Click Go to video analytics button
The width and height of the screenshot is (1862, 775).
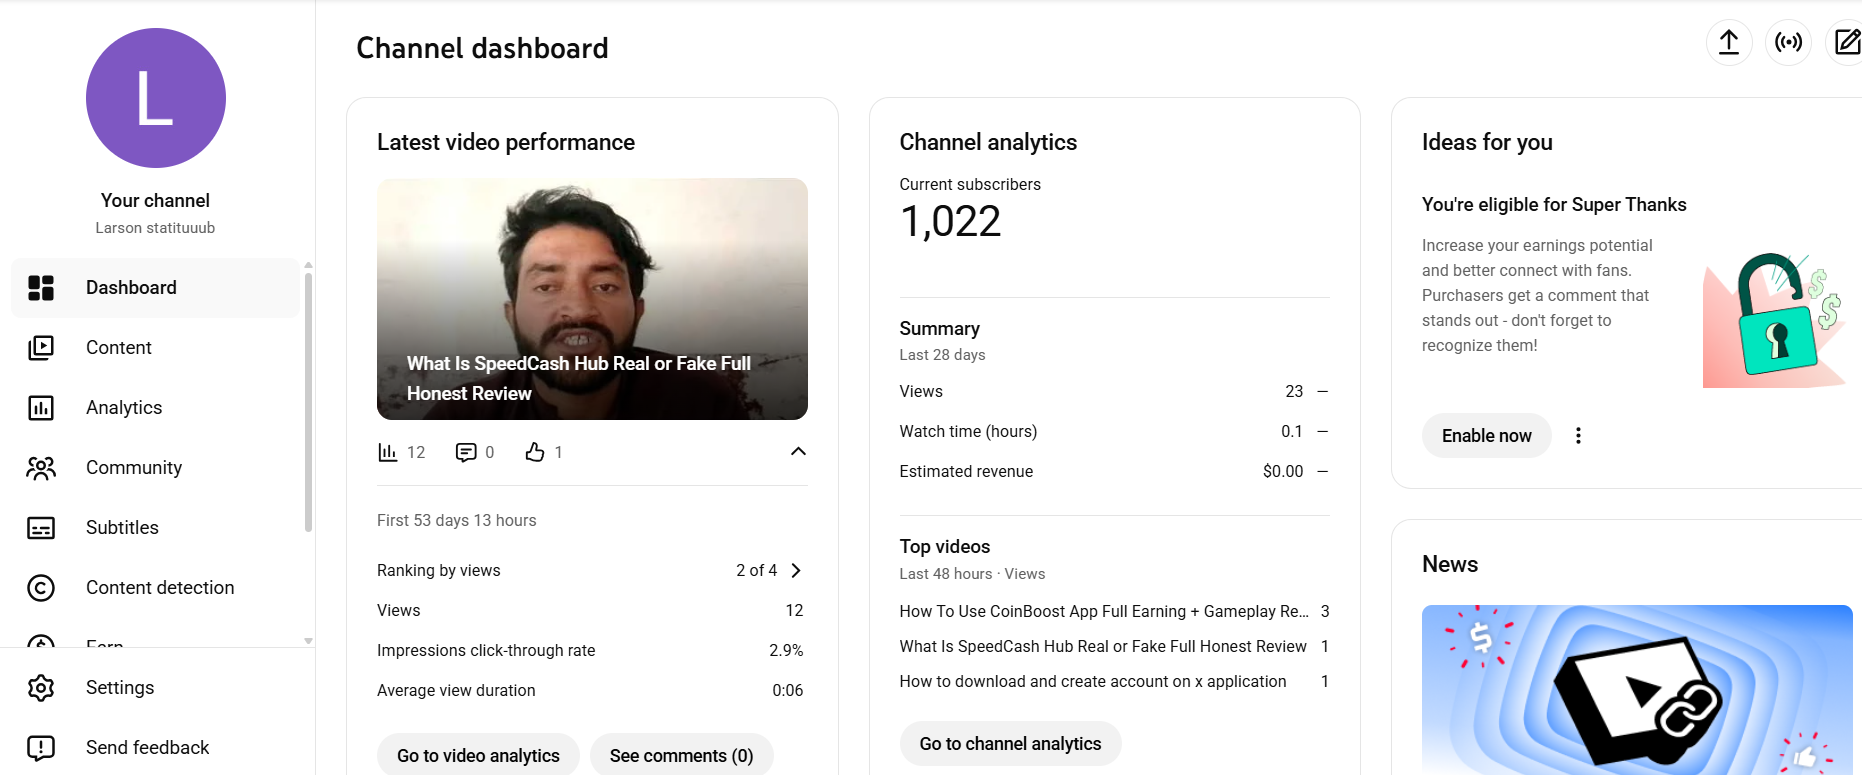(478, 755)
